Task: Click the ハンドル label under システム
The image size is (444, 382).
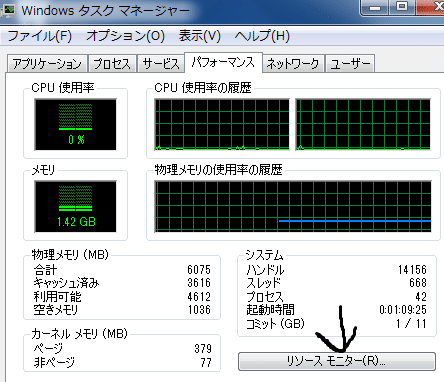Action: pyautogui.click(x=265, y=269)
